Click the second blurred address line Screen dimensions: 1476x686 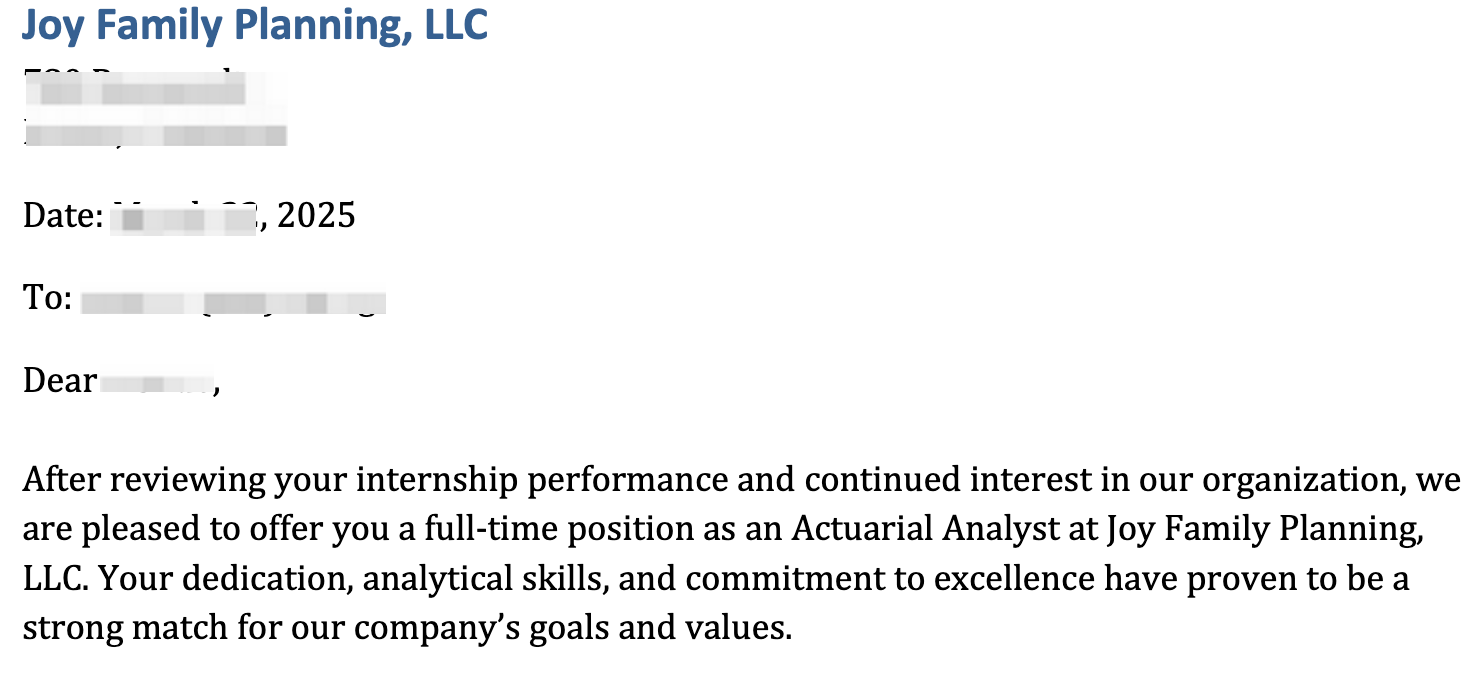tap(156, 132)
